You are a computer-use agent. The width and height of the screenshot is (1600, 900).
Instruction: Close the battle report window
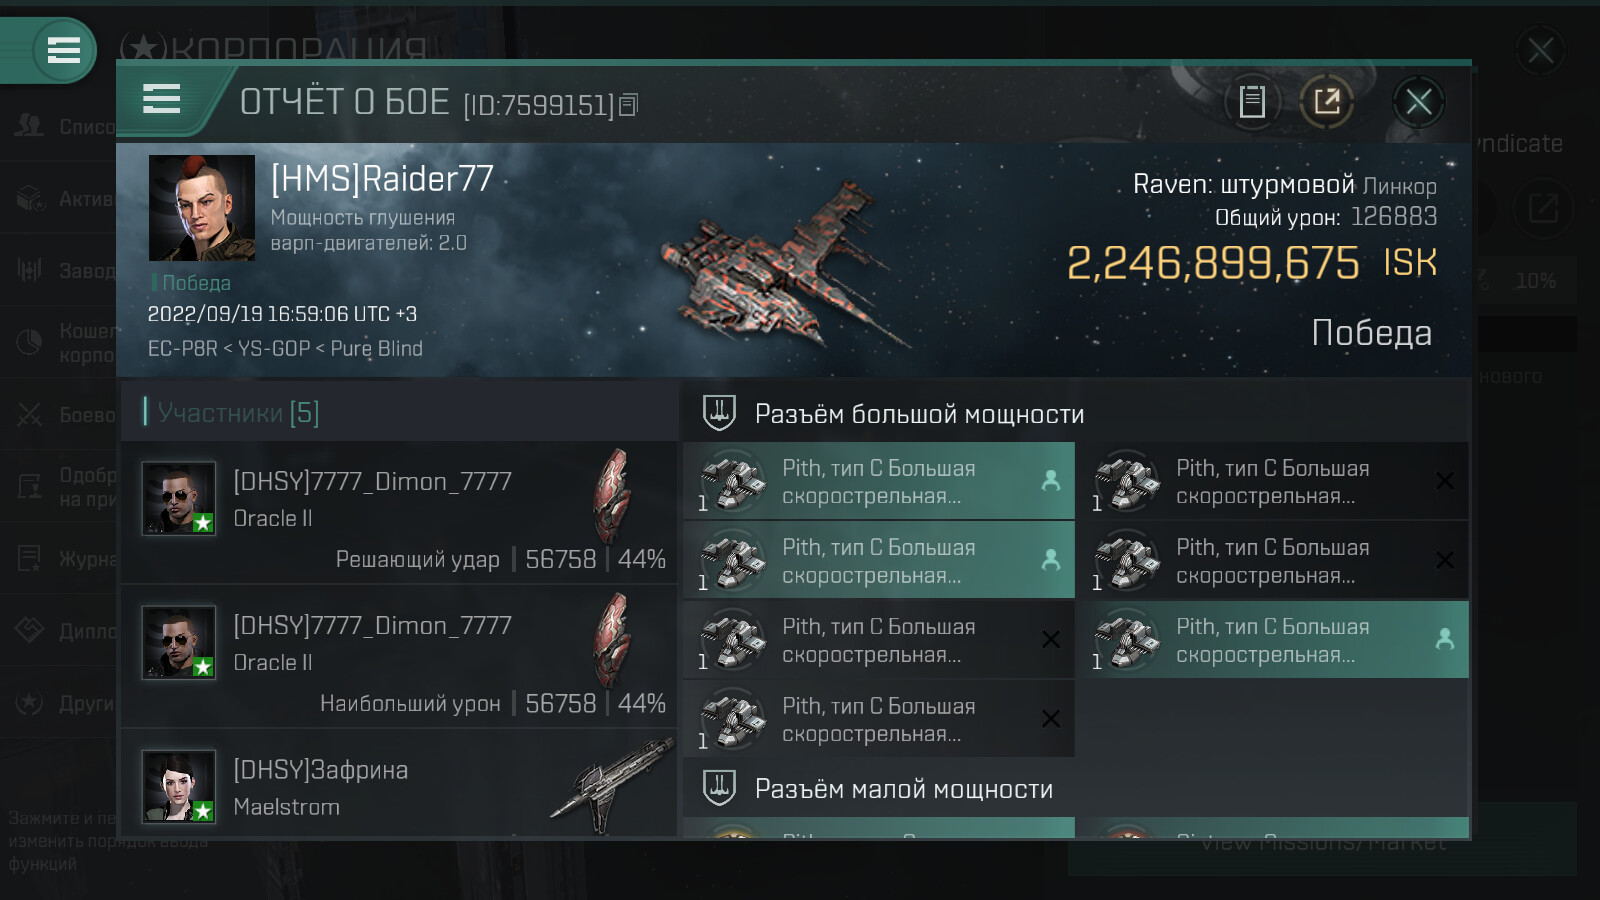pyautogui.click(x=1418, y=101)
